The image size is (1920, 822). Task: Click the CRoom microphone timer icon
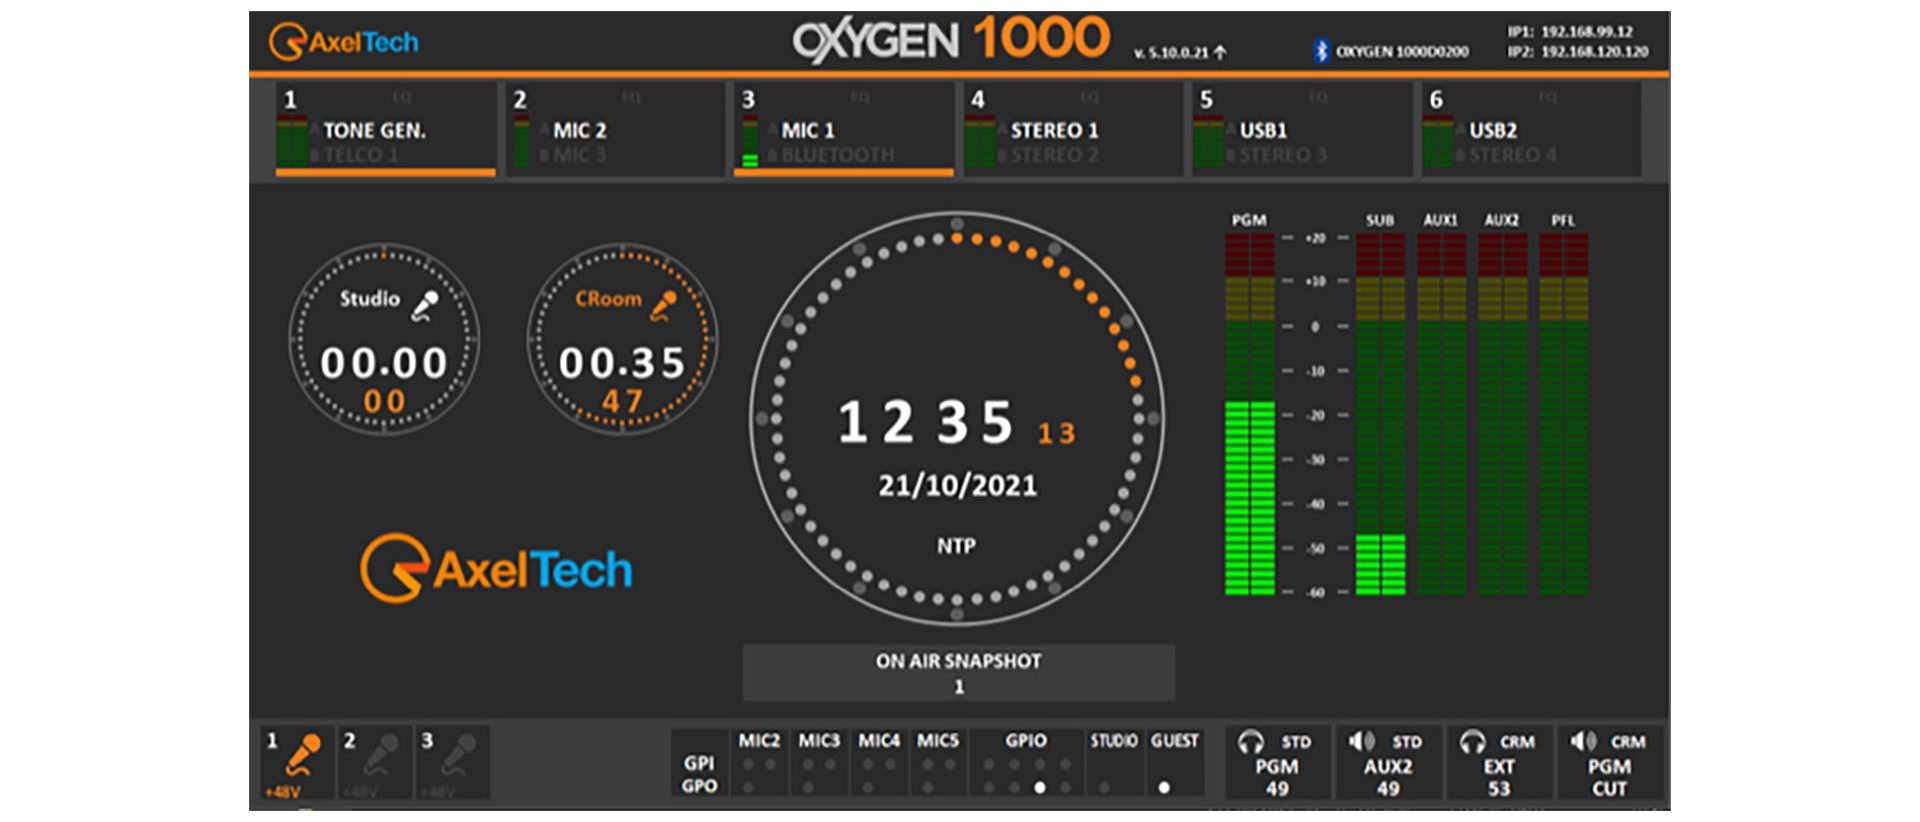663,305
